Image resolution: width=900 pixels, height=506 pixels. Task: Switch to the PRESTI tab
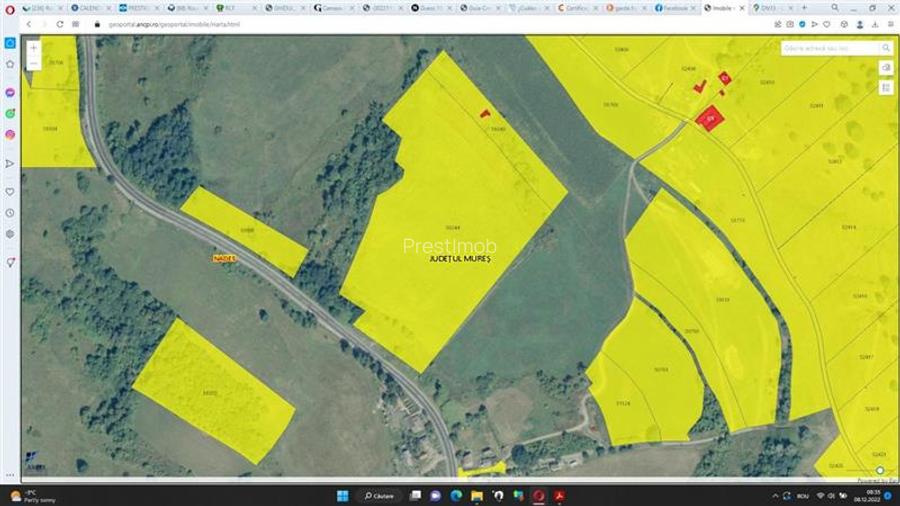click(x=138, y=8)
